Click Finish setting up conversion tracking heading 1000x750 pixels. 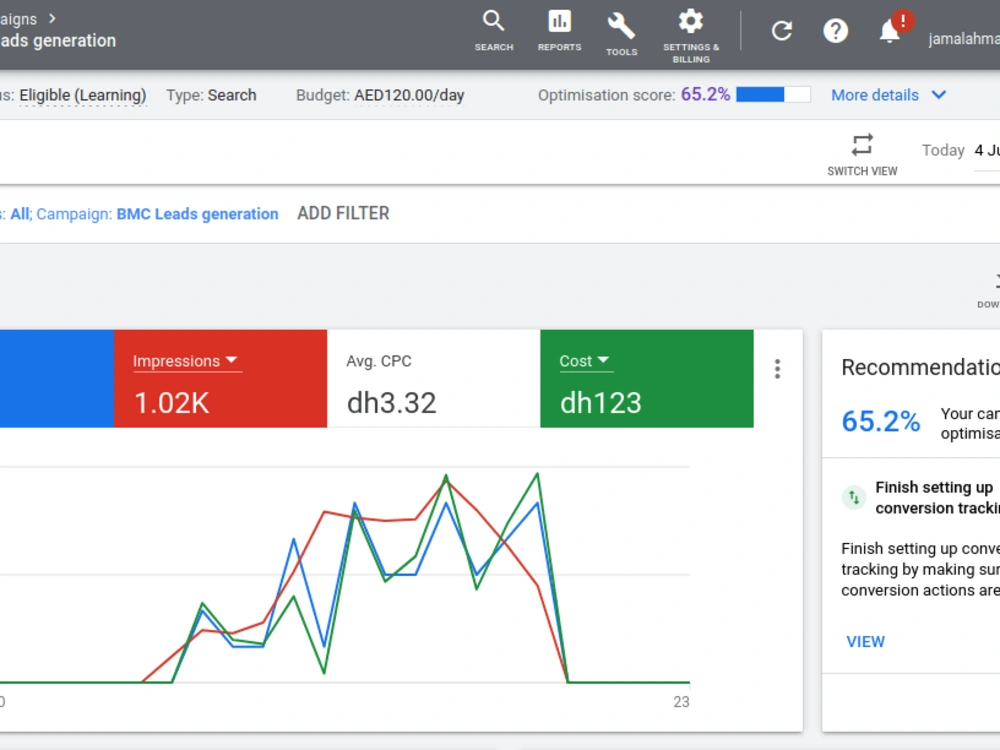pyautogui.click(x=938, y=497)
